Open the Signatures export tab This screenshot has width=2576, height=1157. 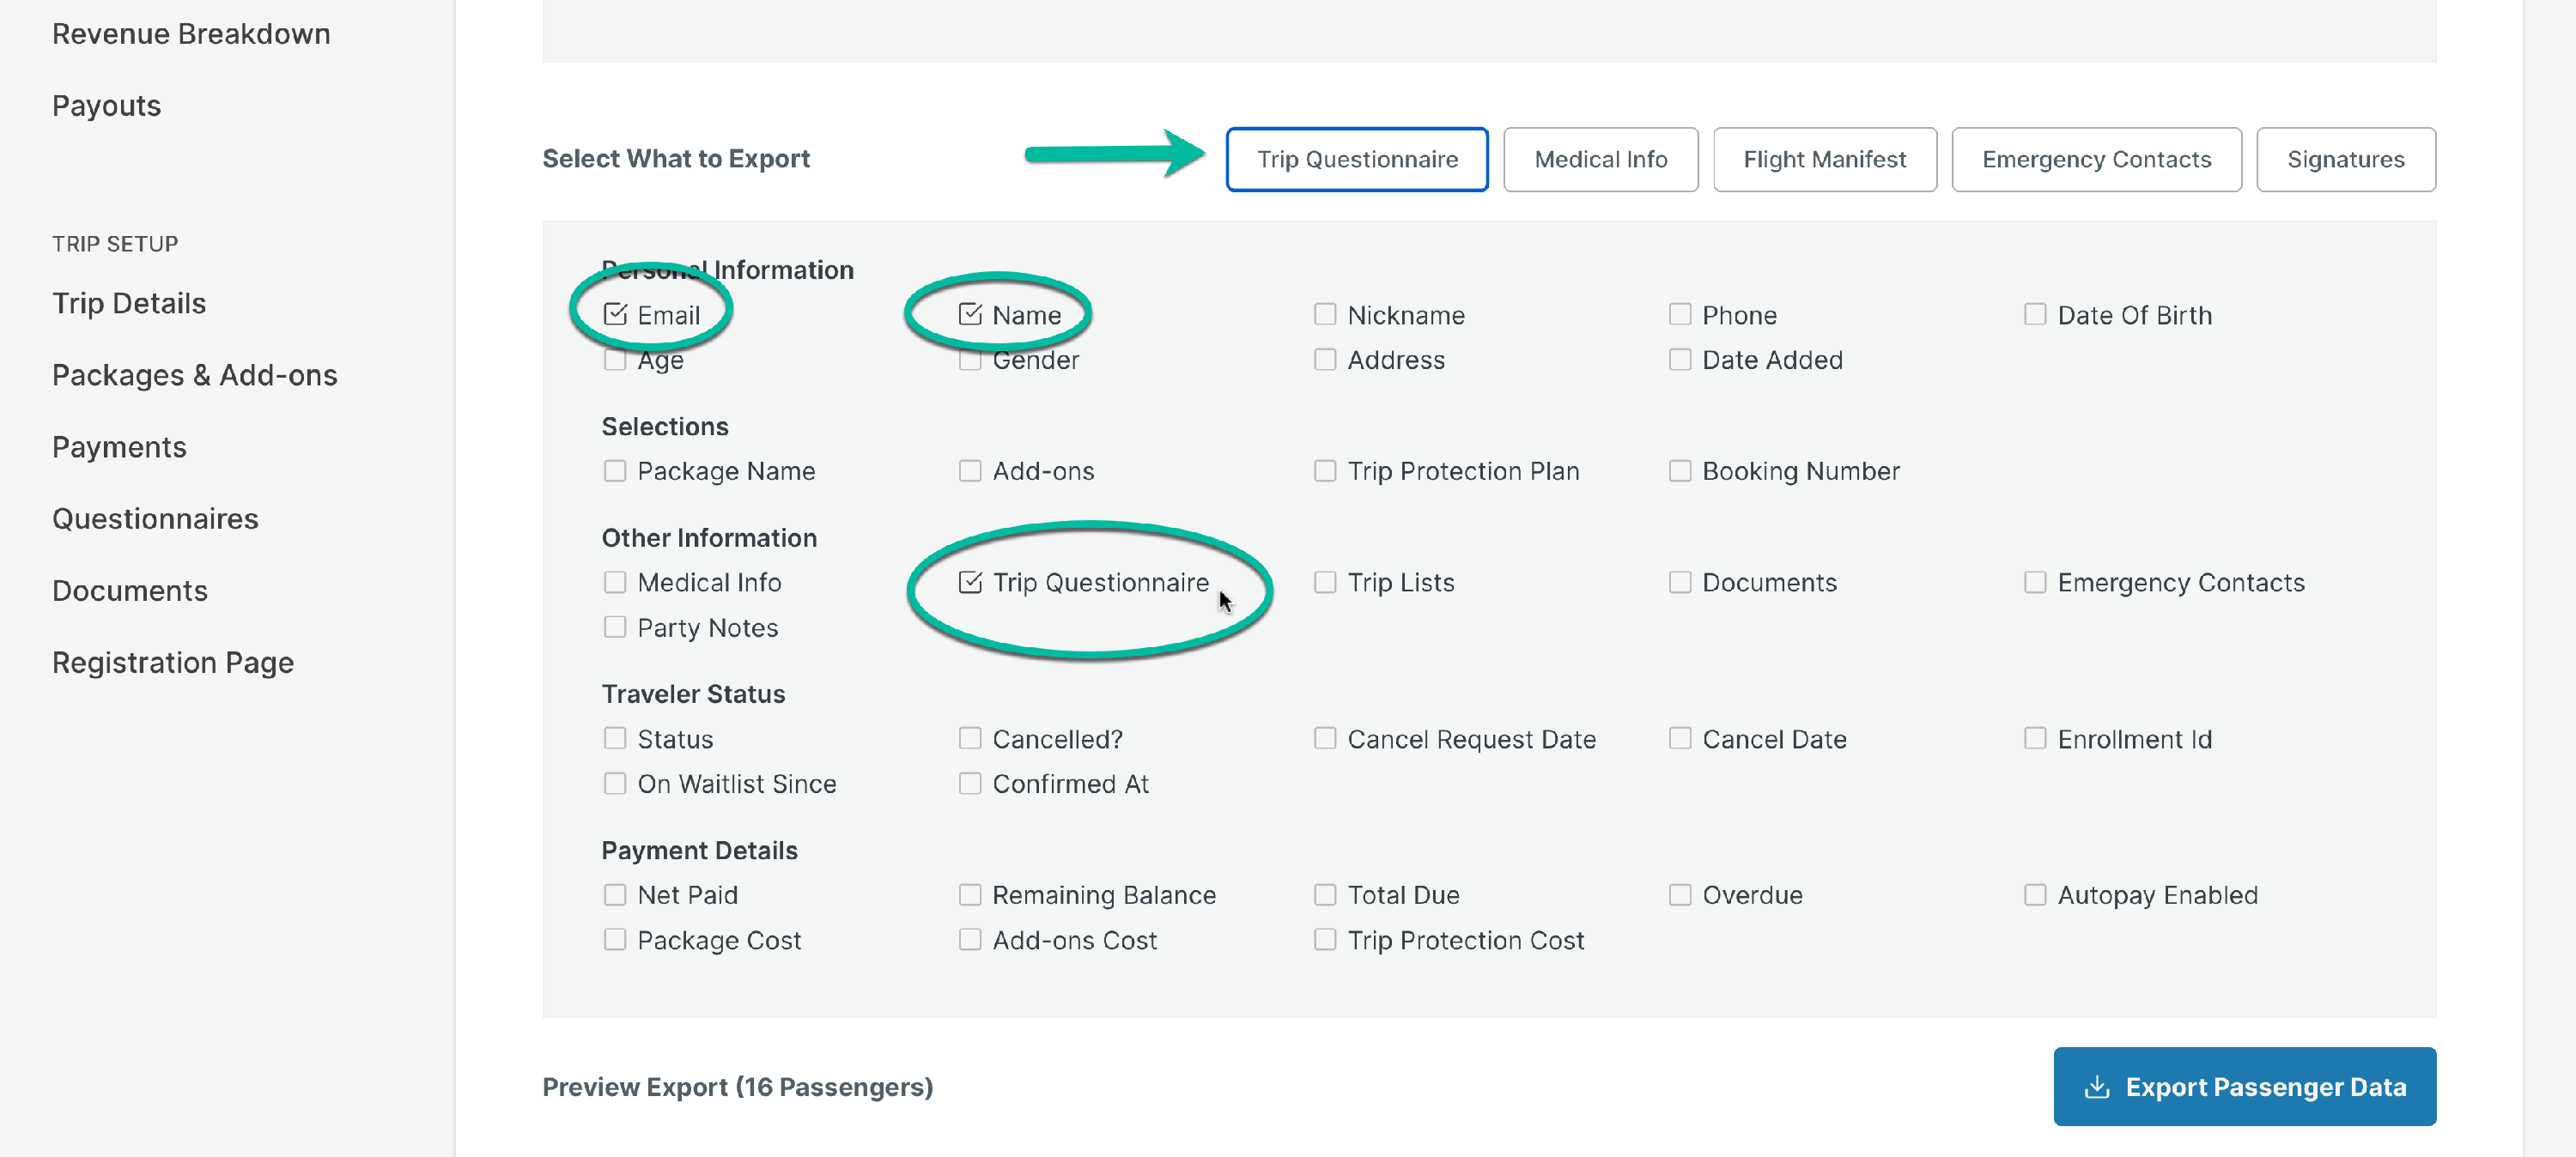[x=2345, y=159]
